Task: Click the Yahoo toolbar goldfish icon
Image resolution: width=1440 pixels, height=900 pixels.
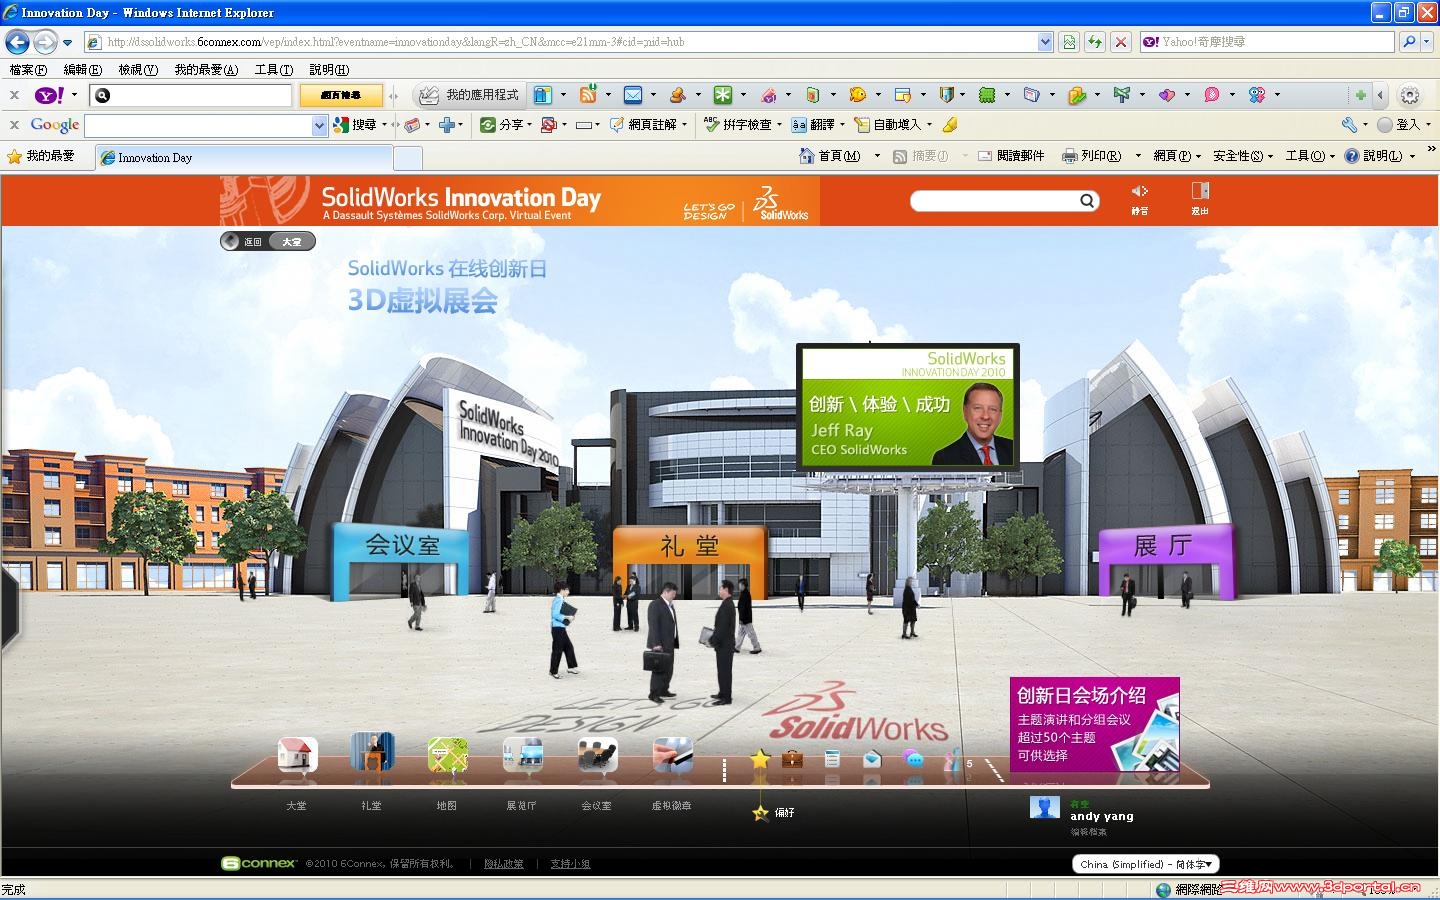Action: (858, 95)
